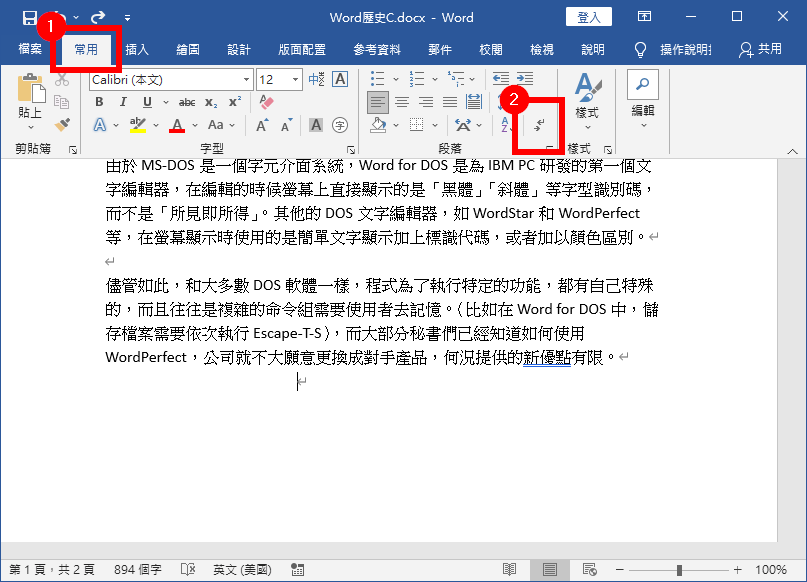The image size is (807, 582).
Task: Open the 剪貼簿 clipboard pane launcher
Action: [x=73, y=150]
